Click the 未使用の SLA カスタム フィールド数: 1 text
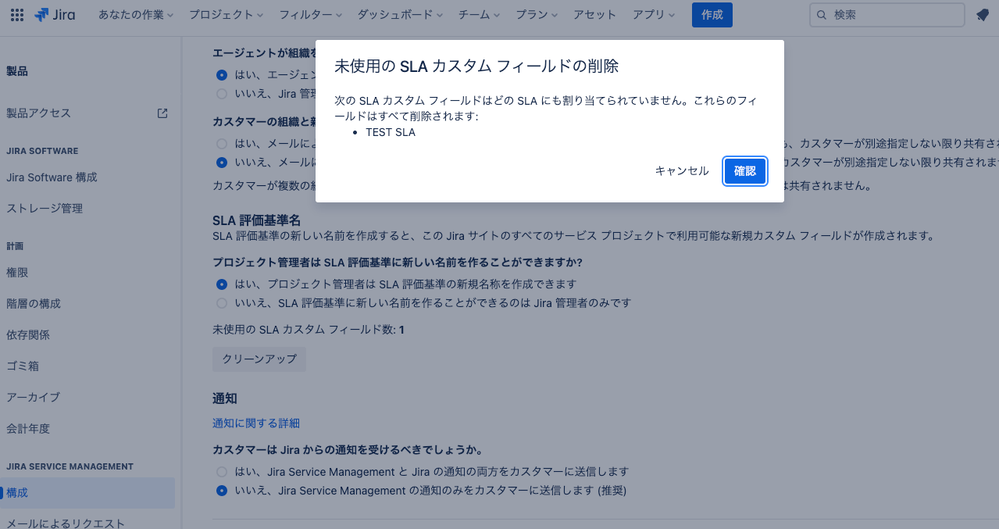Screen dimensions: 999x529 click(308, 330)
